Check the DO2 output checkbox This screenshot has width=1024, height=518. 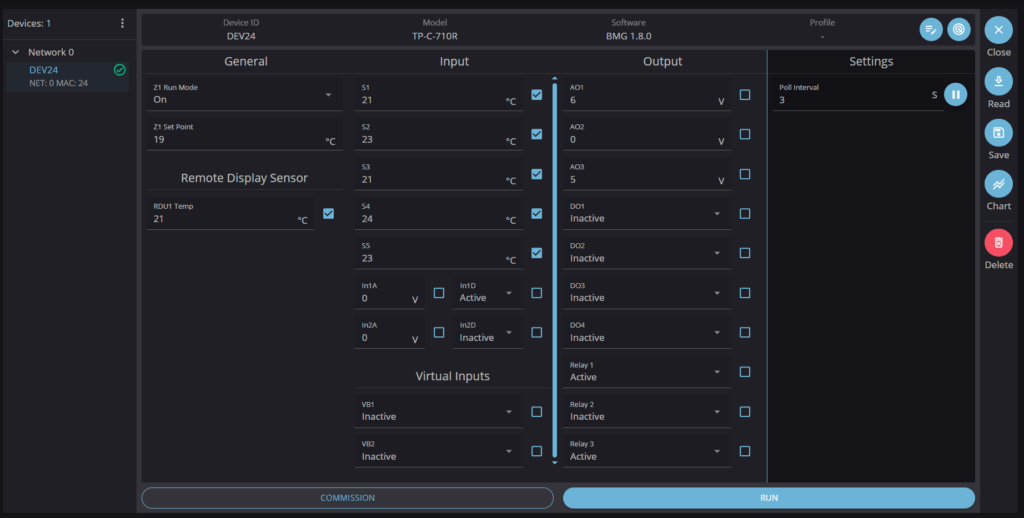tap(744, 253)
